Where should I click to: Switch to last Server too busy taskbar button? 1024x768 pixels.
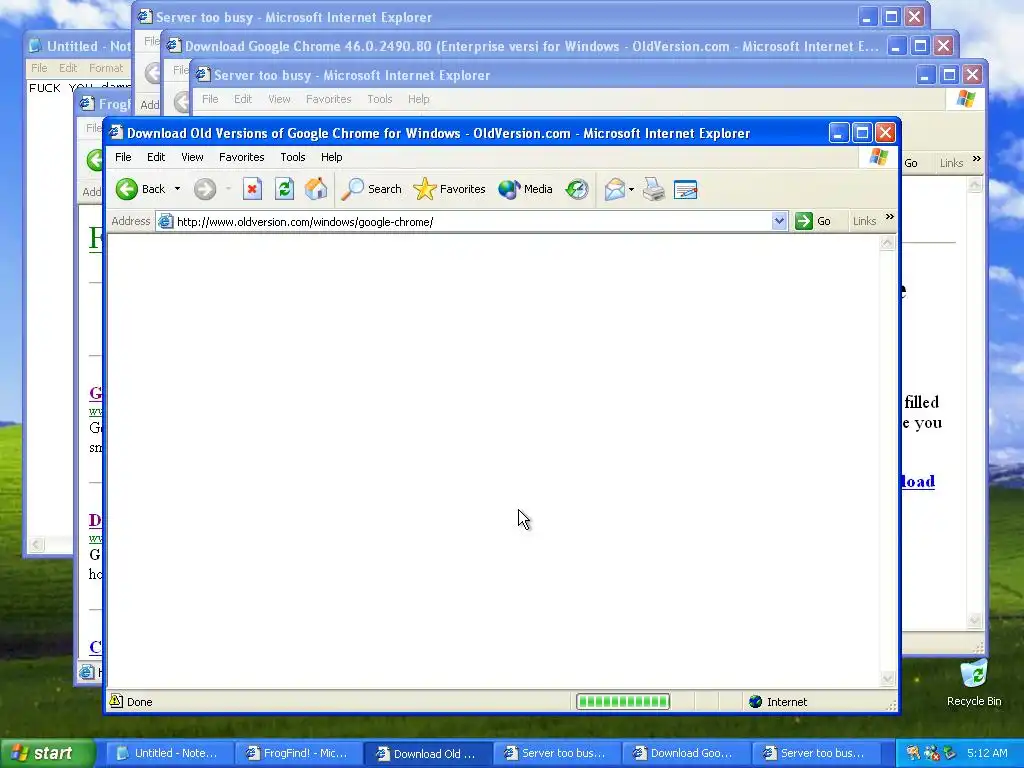[814, 753]
